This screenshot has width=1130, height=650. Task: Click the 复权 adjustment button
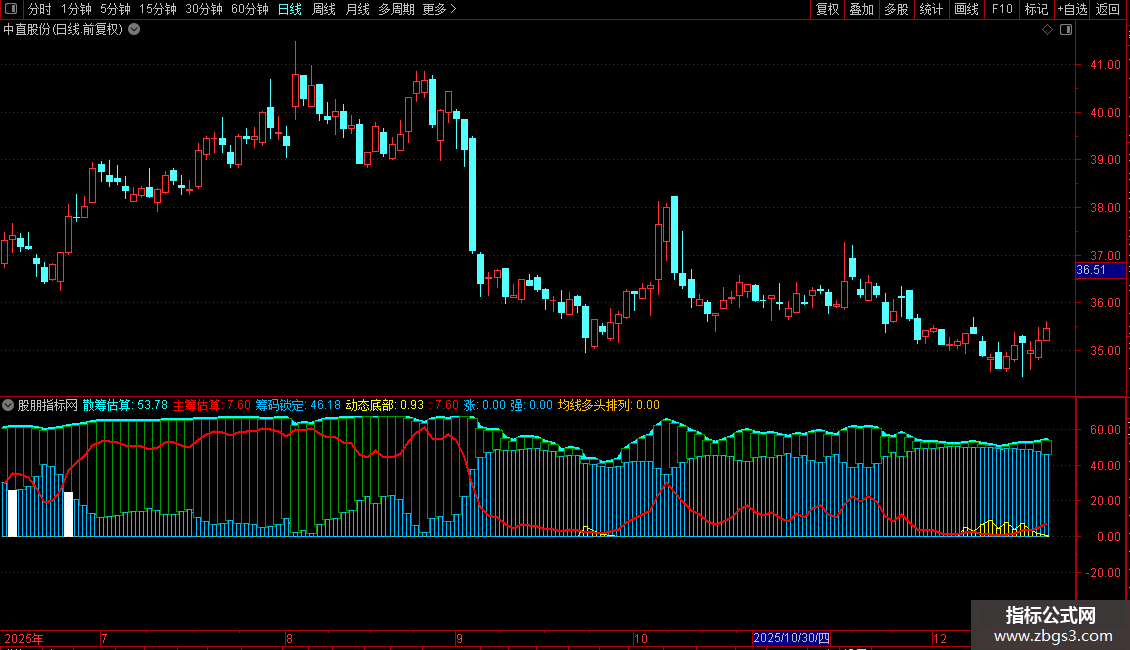[x=827, y=9]
